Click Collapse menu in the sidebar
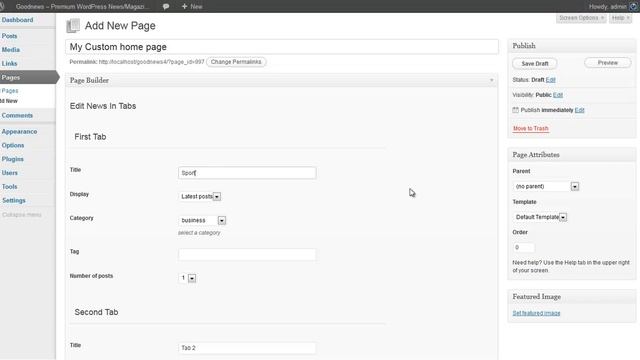Screen dimensions: 640x360 [22, 215]
